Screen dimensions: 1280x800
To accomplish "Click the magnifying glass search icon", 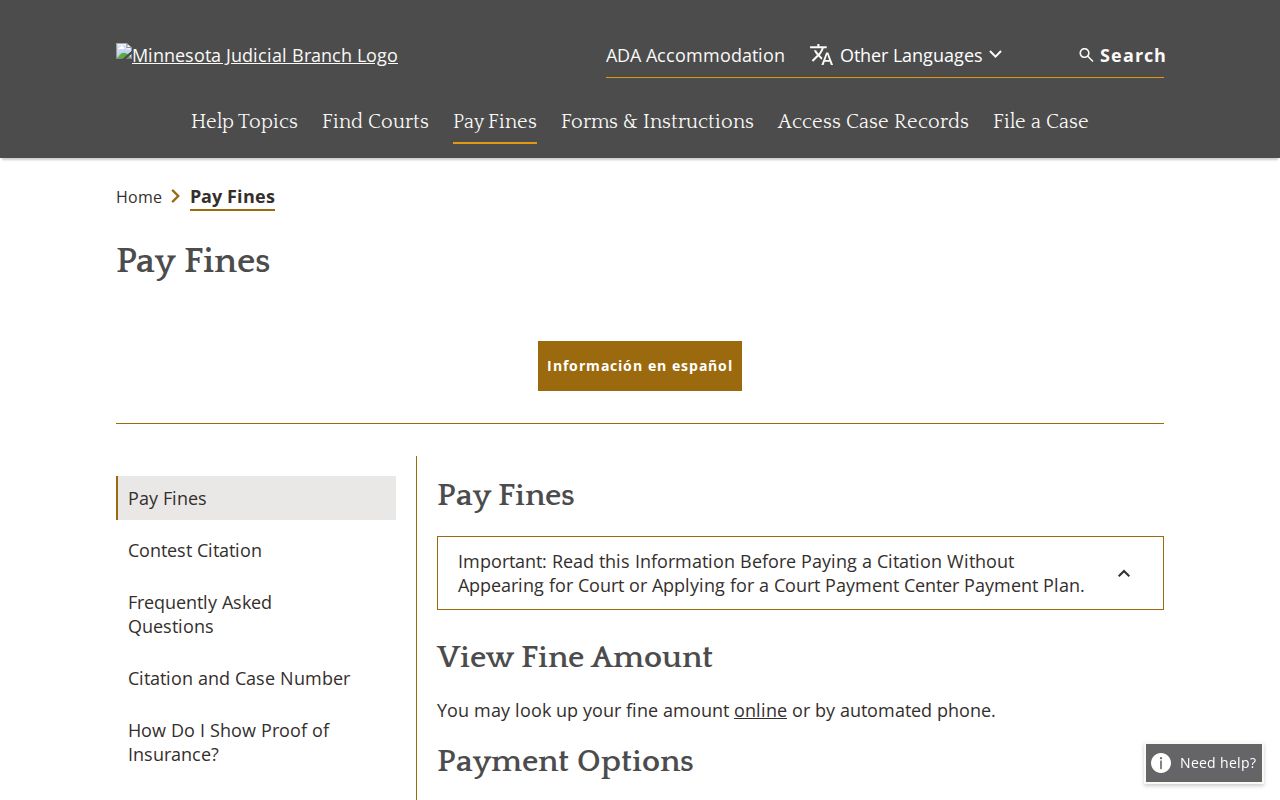I will pyautogui.click(x=1086, y=55).
